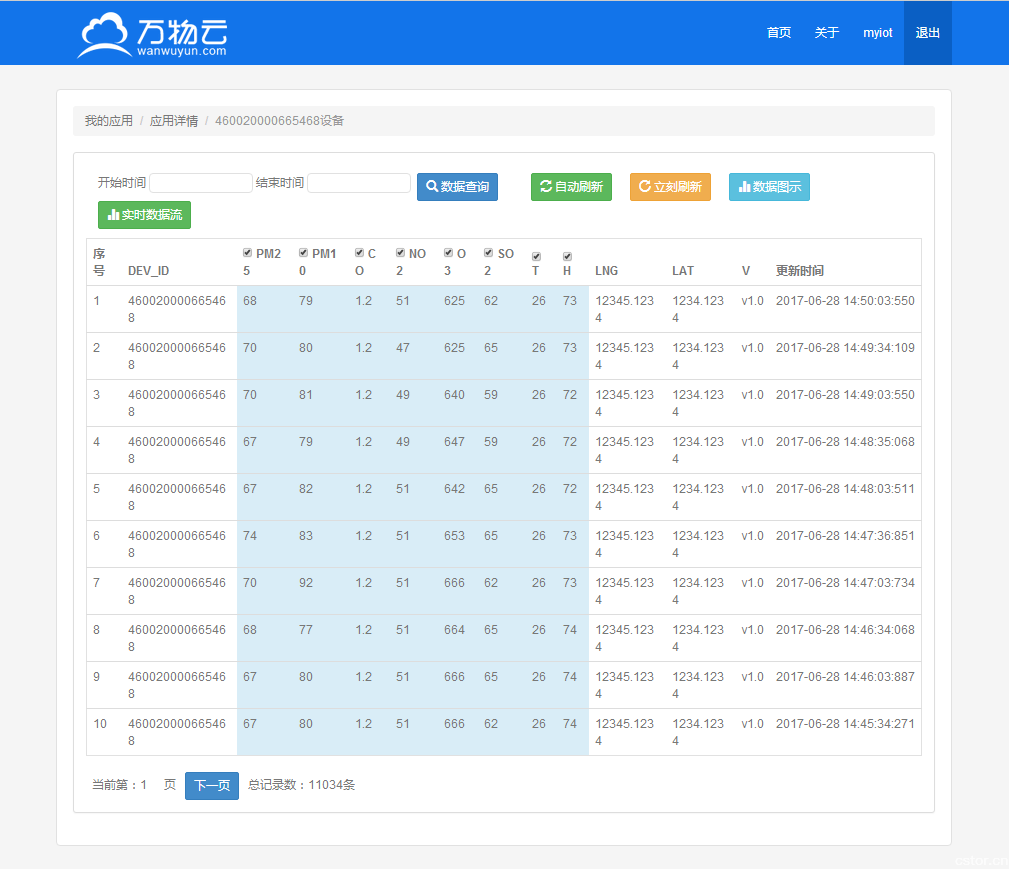
Task: Go to 我的应用 breadcrumb
Action: pyautogui.click(x=109, y=121)
